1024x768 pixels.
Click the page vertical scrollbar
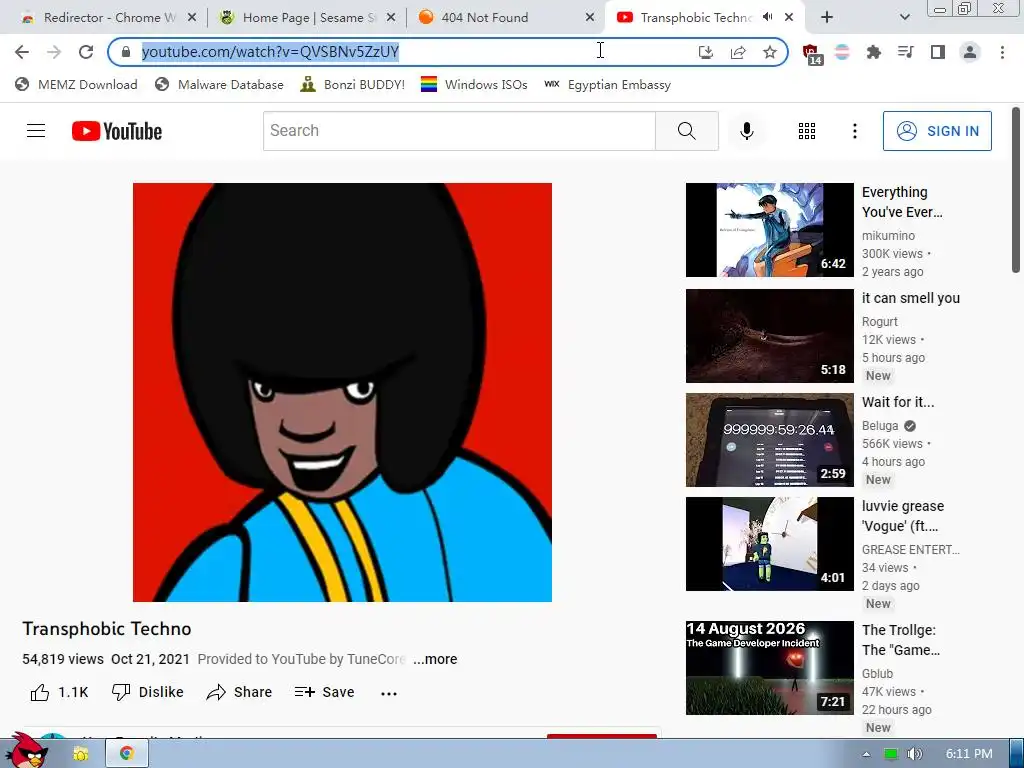click(1016, 189)
